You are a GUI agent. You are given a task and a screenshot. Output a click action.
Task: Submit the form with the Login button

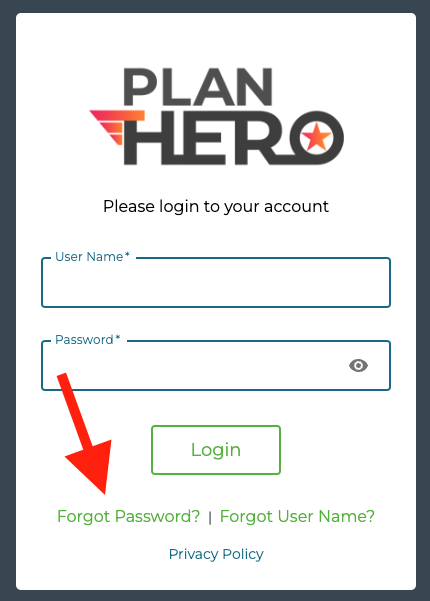pyautogui.click(x=216, y=450)
